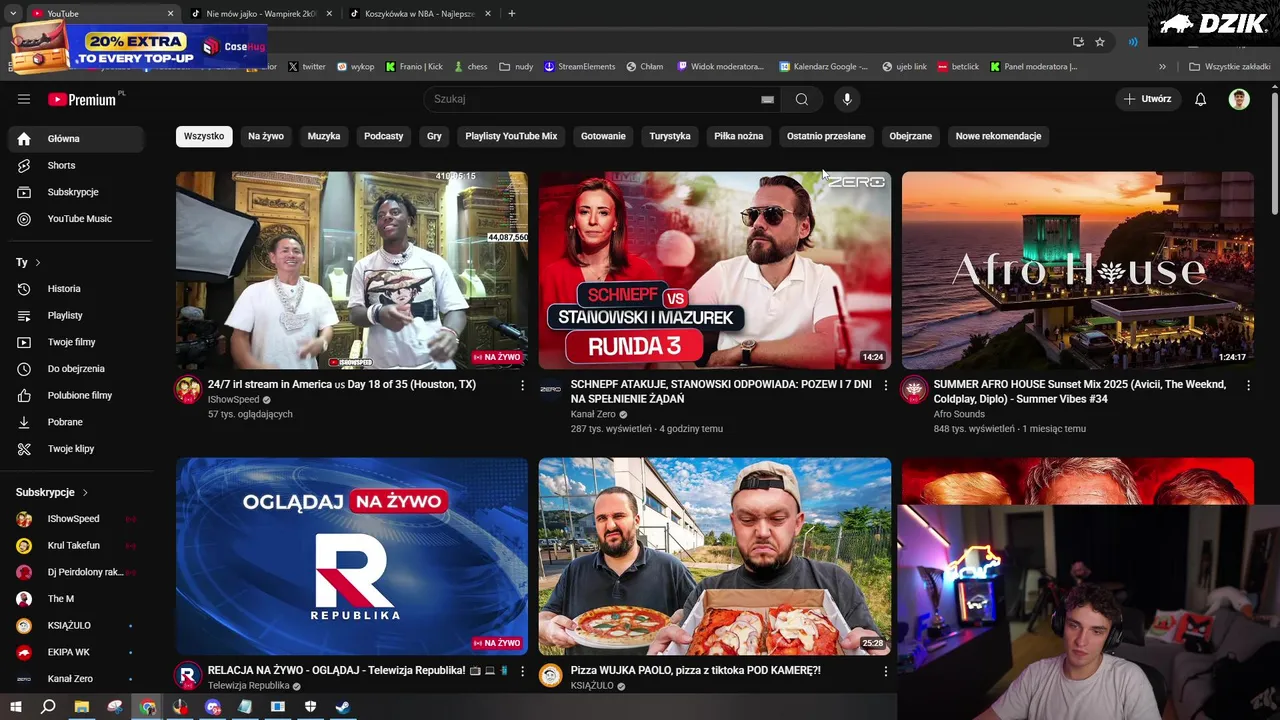Open options menu for Summer Afro House video
Screen dimensions: 1280x720
pyautogui.click(x=1248, y=385)
